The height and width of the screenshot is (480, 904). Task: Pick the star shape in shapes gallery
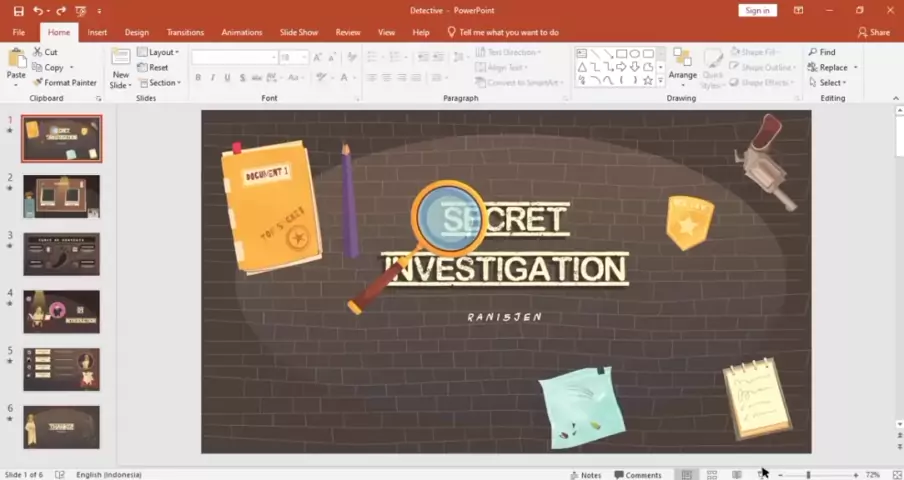(x=648, y=80)
